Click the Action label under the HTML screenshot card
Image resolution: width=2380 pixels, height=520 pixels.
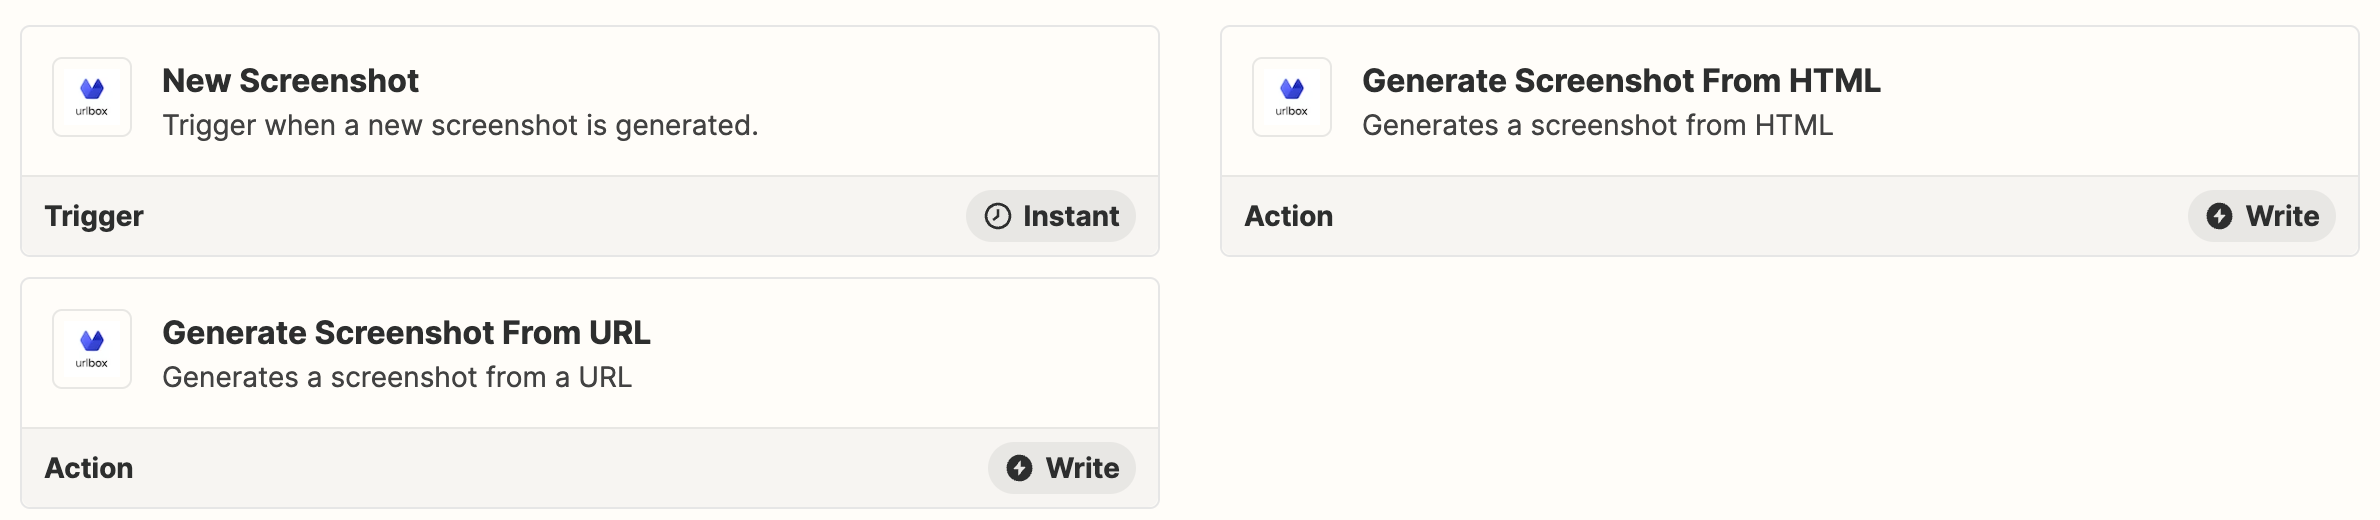coord(1288,216)
